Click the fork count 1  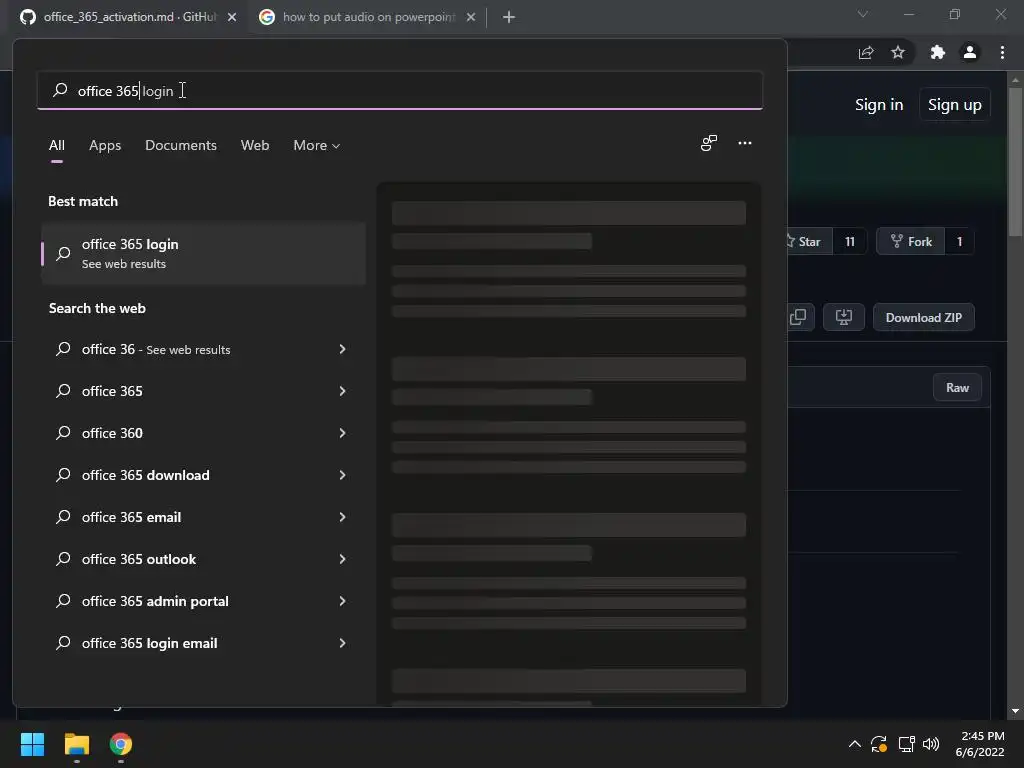959,242
